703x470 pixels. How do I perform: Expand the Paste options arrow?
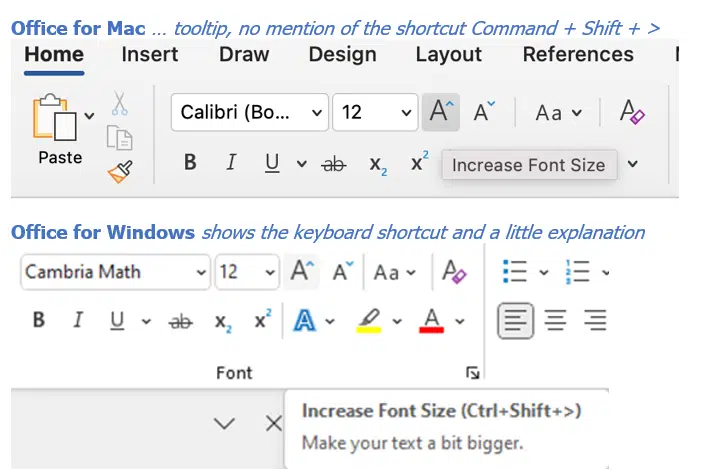tap(90, 116)
